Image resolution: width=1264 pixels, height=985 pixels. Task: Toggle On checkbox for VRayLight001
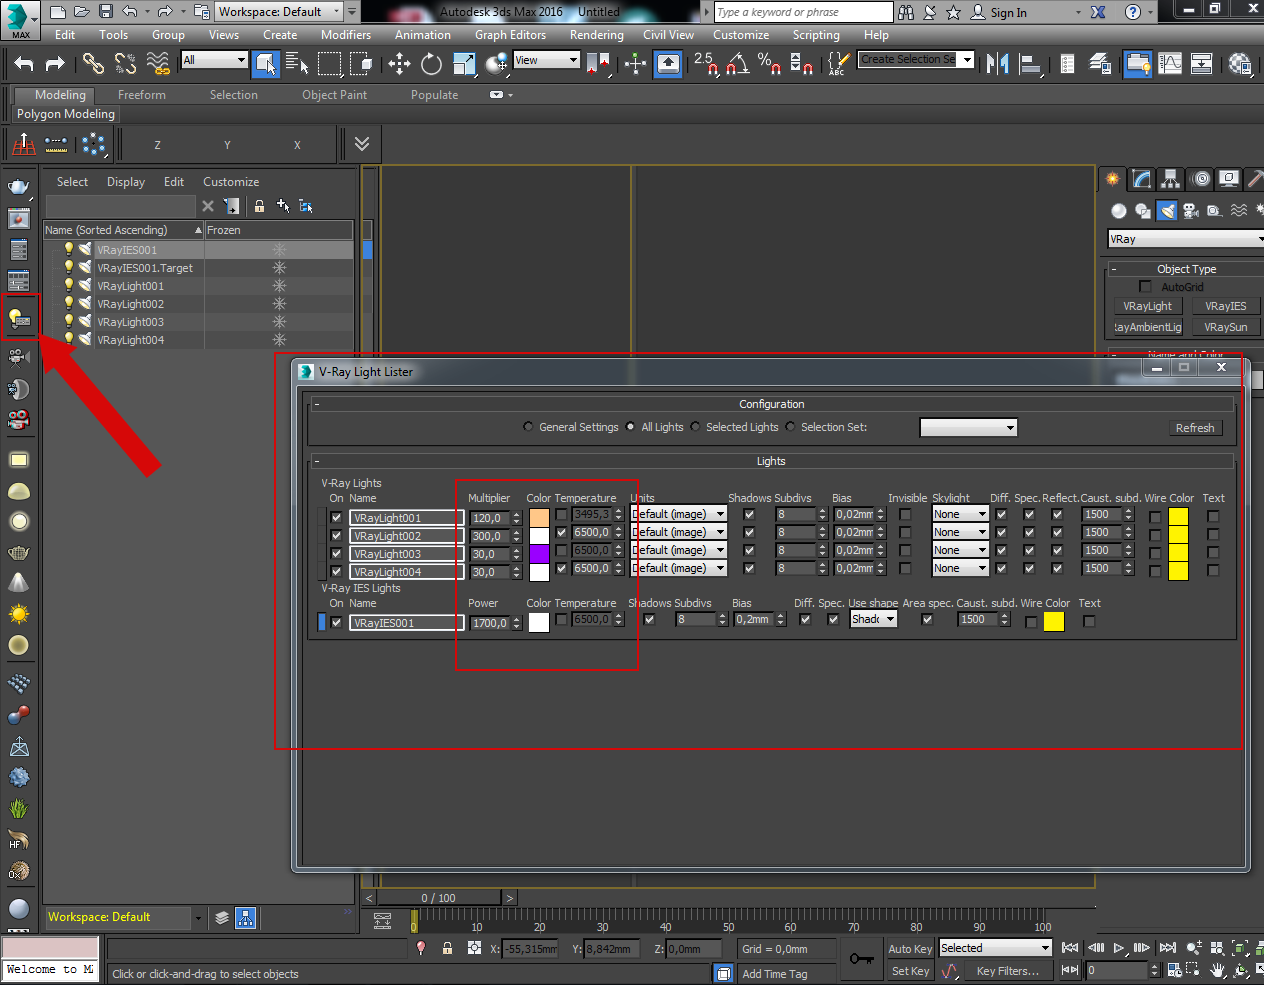coord(336,518)
